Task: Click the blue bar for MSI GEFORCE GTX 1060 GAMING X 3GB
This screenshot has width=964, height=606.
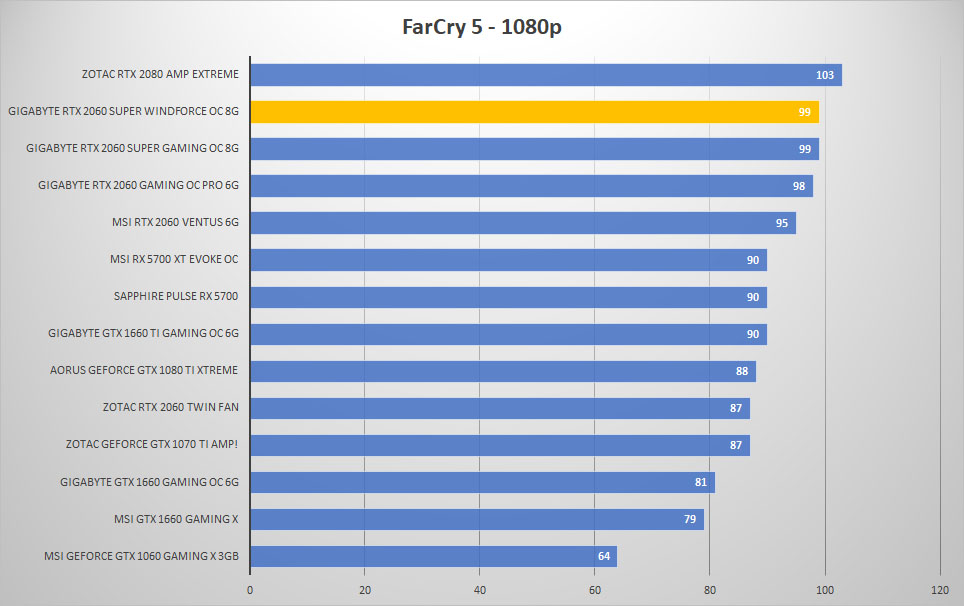Action: click(x=433, y=556)
